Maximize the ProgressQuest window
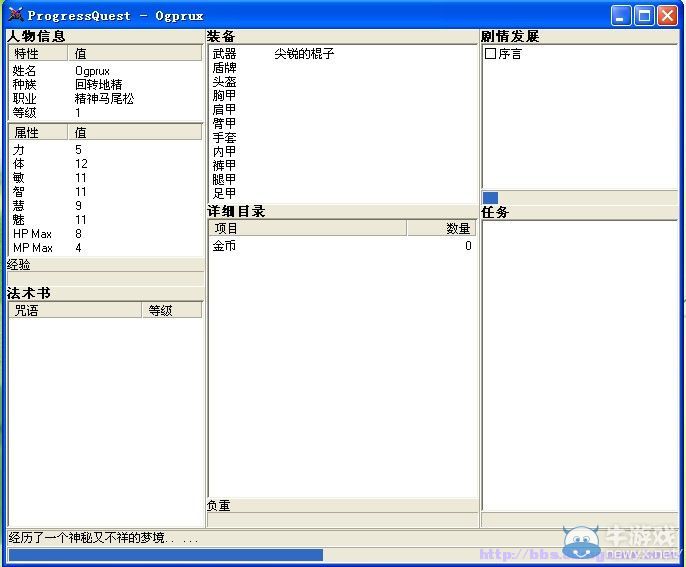Image resolution: width=686 pixels, height=567 pixels. click(644, 16)
